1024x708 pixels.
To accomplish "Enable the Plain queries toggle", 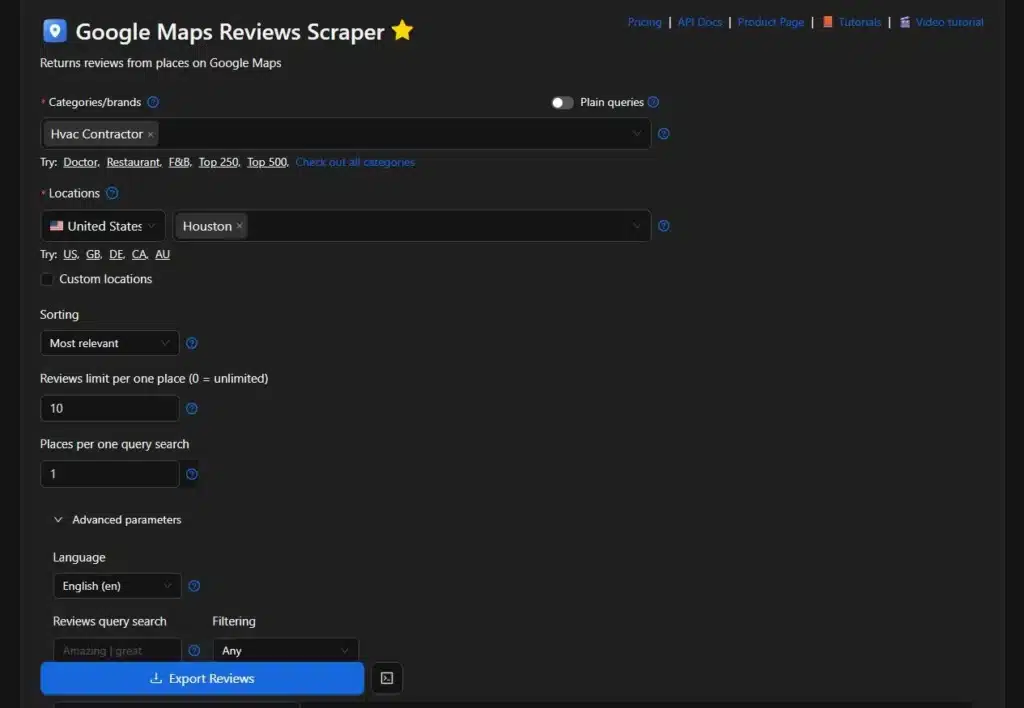I will [561, 101].
